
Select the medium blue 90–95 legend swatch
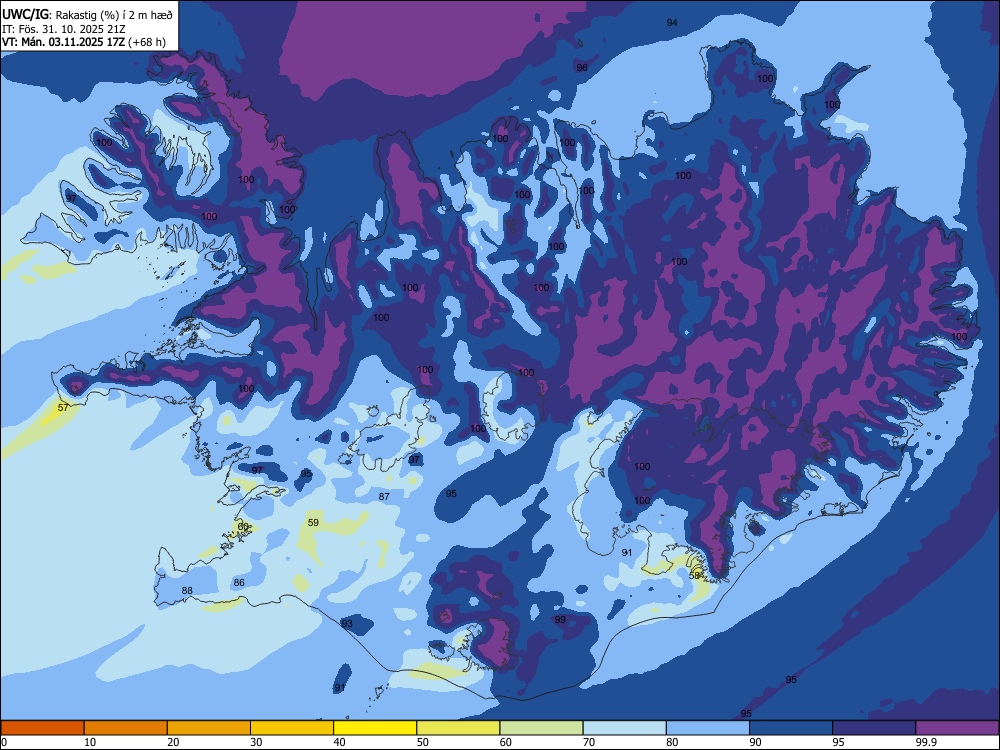[x=791, y=728]
